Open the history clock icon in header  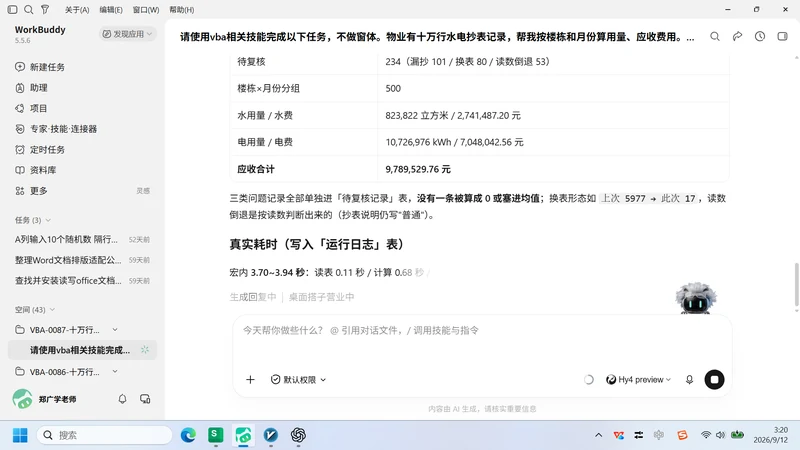click(760, 36)
